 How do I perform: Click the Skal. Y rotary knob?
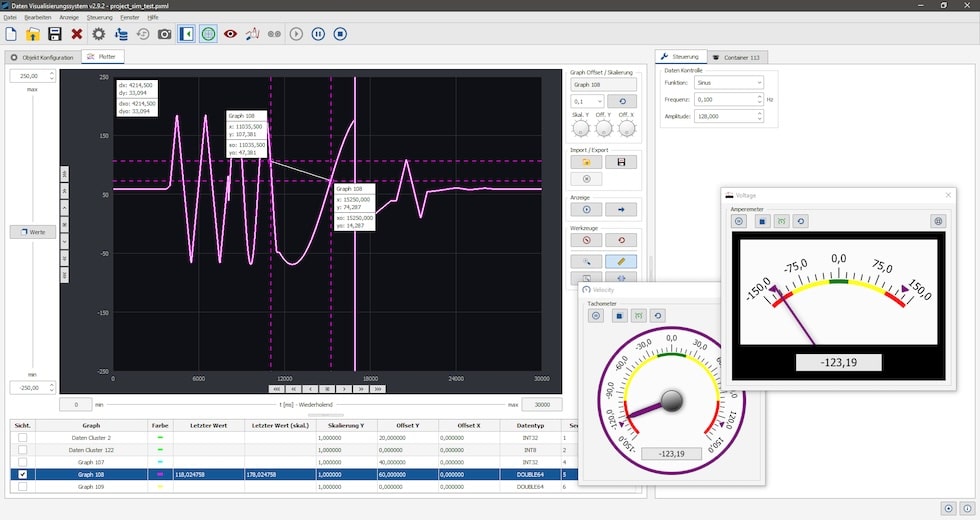tap(579, 127)
